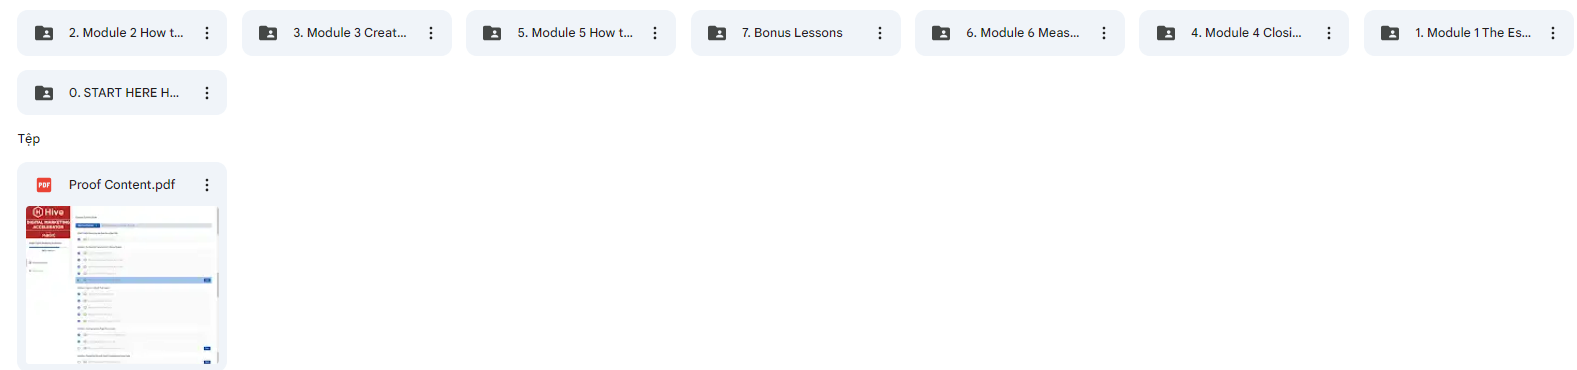The width and height of the screenshot is (1577, 370).
Task: Select the 5. Module 5 How t... folder
Action: pyautogui.click(x=571, y=33)
